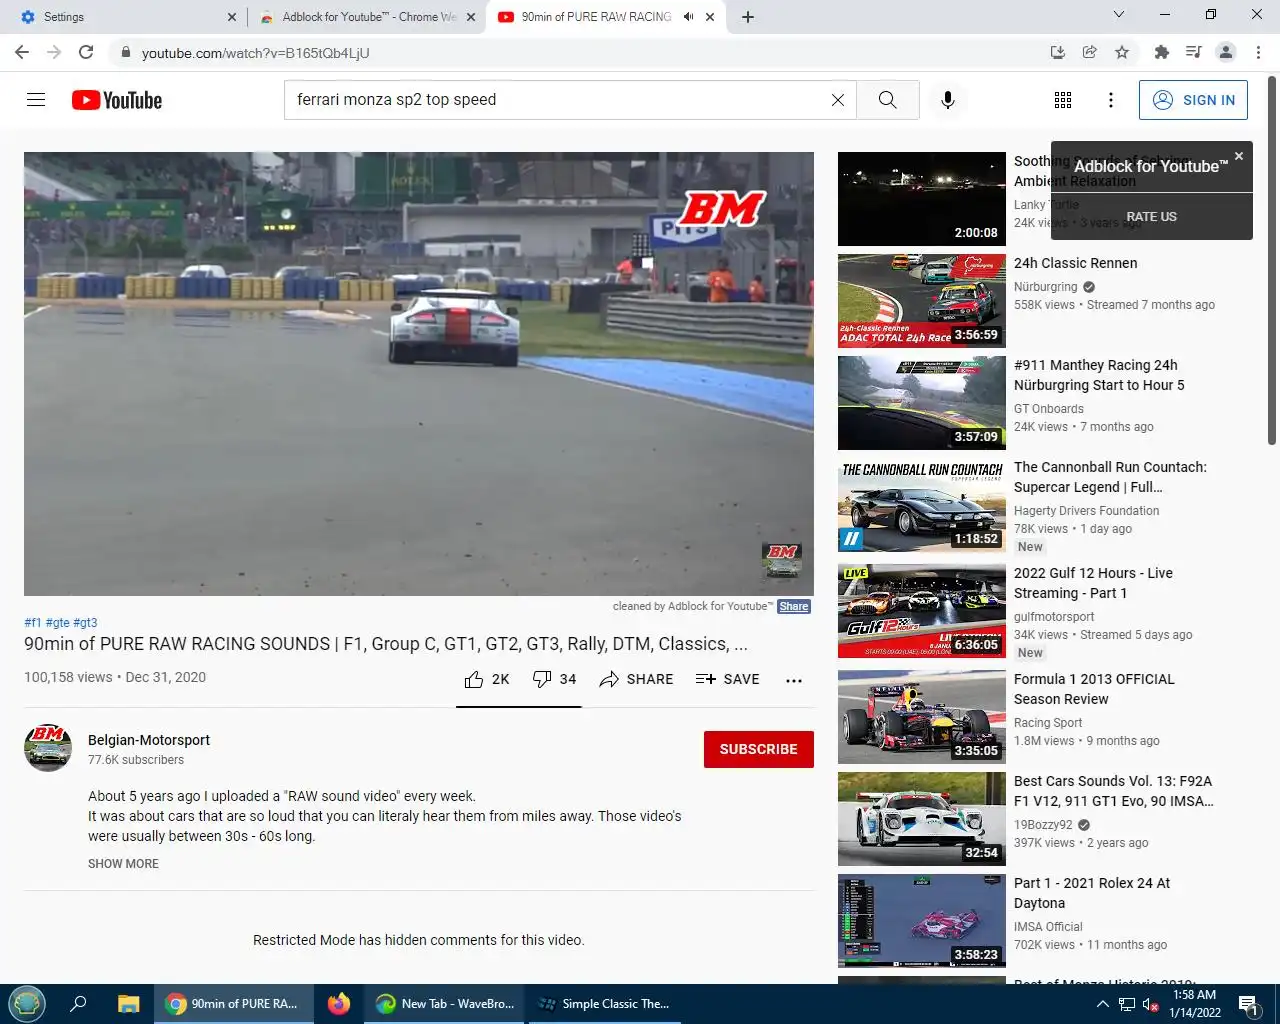Click the video player area
The width and height of the screenshot is (1280, 1024).
[x=419, y=374]
